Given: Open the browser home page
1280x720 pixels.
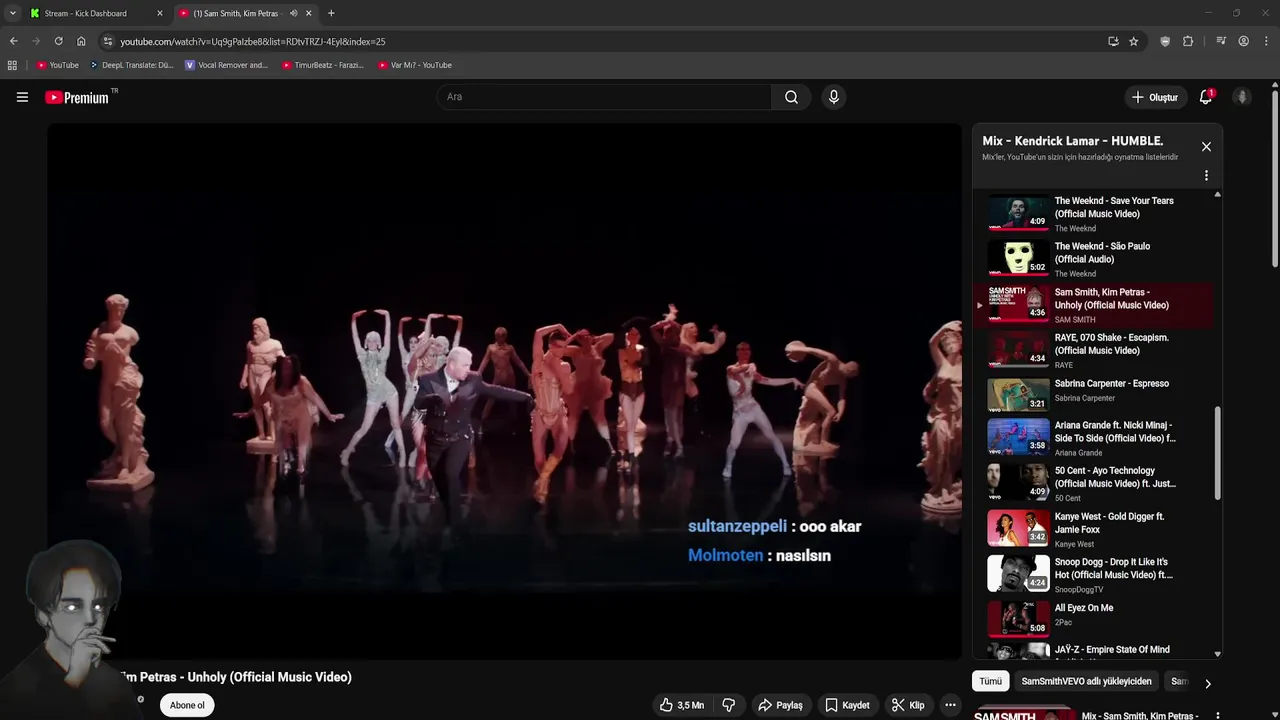Looking at the screenshot, I should pyautogui.click(x=81, y=41).
